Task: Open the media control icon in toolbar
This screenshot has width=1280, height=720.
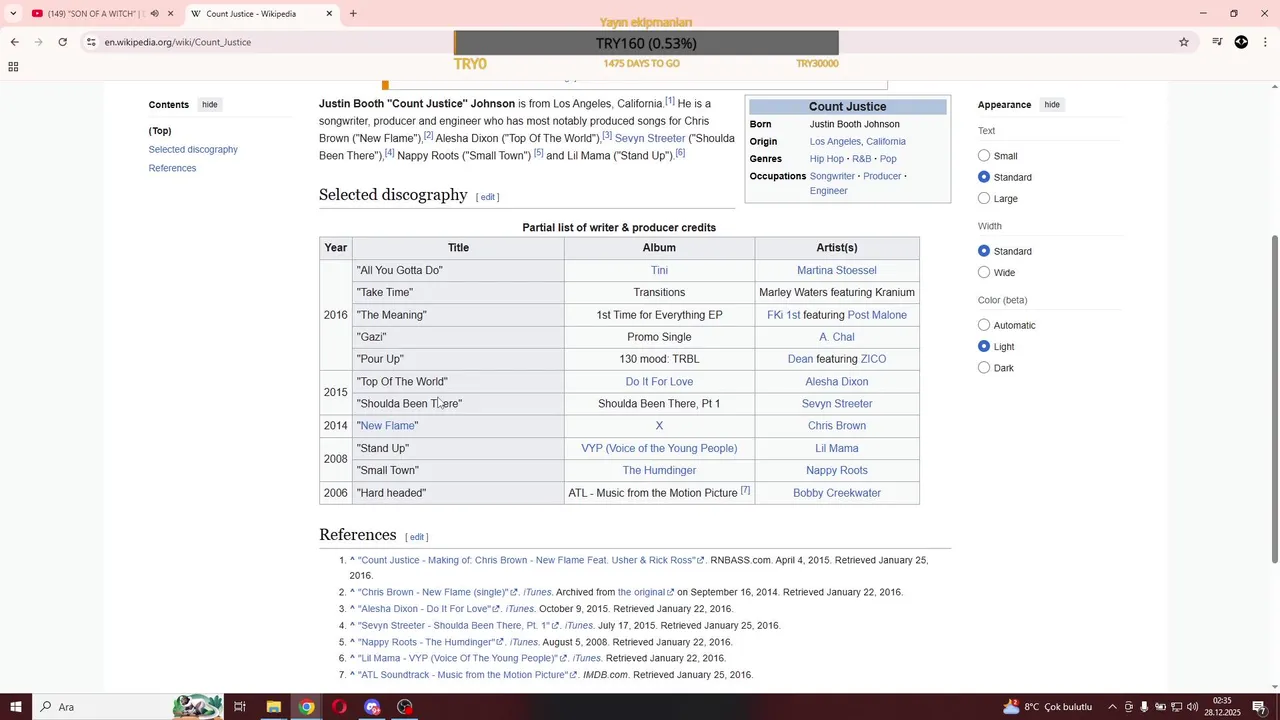Action: click(1217, 42)
